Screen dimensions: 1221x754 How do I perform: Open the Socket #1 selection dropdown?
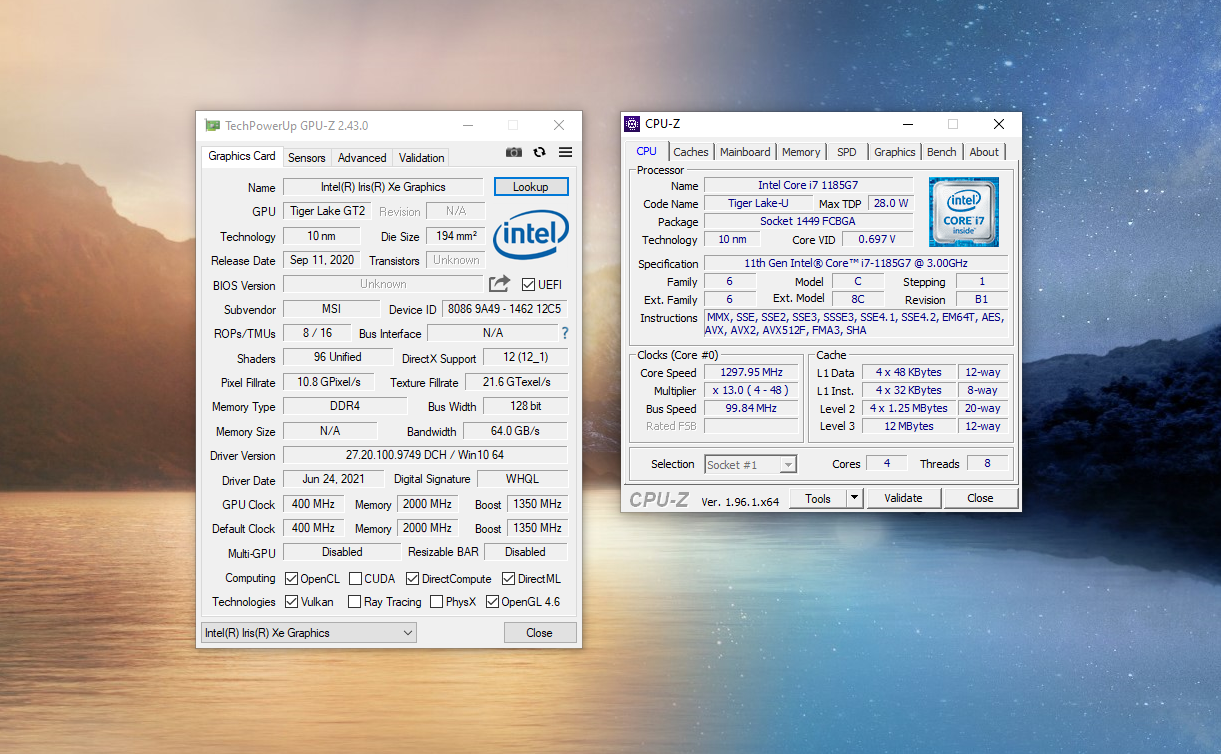(751, 464)
